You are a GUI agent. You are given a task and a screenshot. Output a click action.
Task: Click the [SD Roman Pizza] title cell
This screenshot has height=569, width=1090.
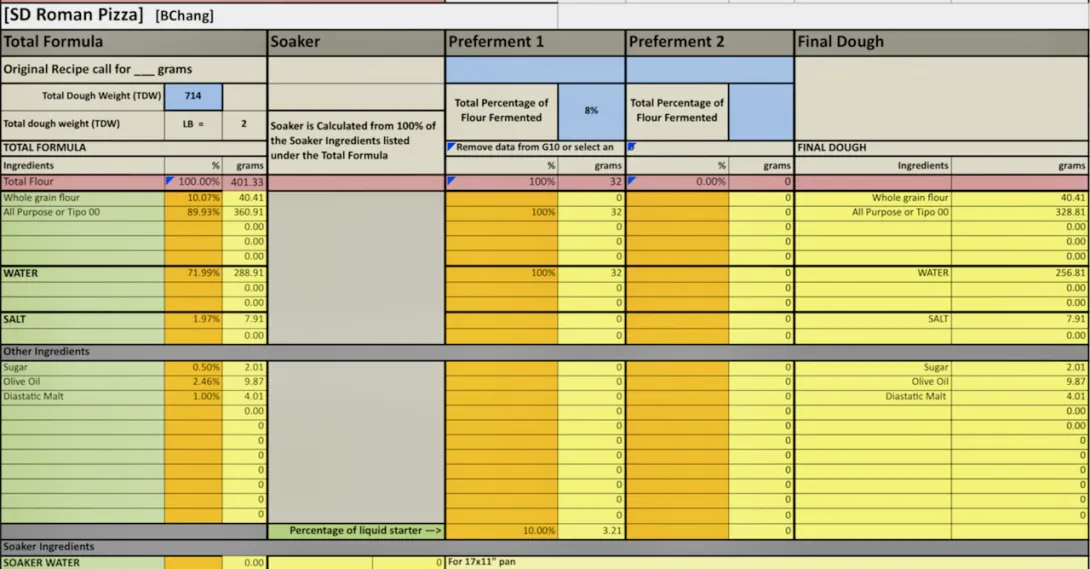tap(75, 15)
